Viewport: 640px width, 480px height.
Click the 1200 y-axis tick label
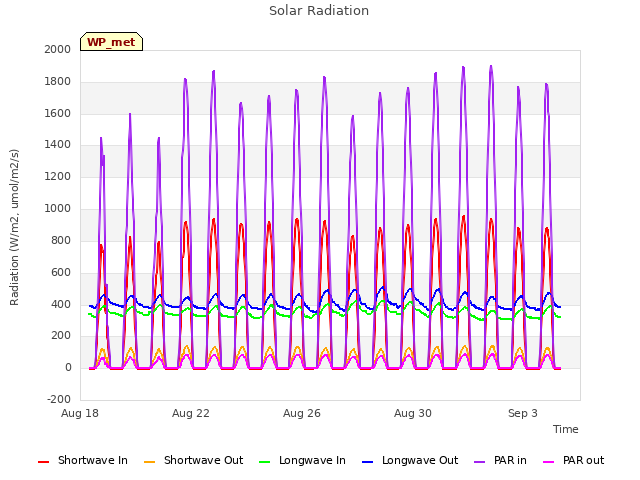58,177
